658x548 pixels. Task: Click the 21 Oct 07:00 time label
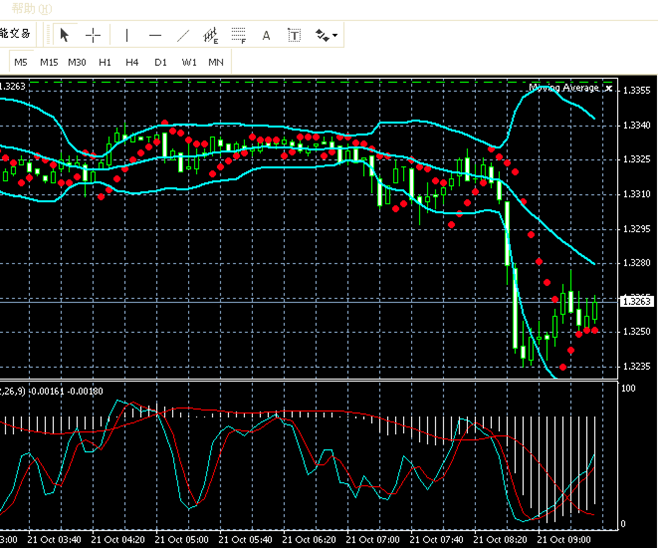[373, 540]
